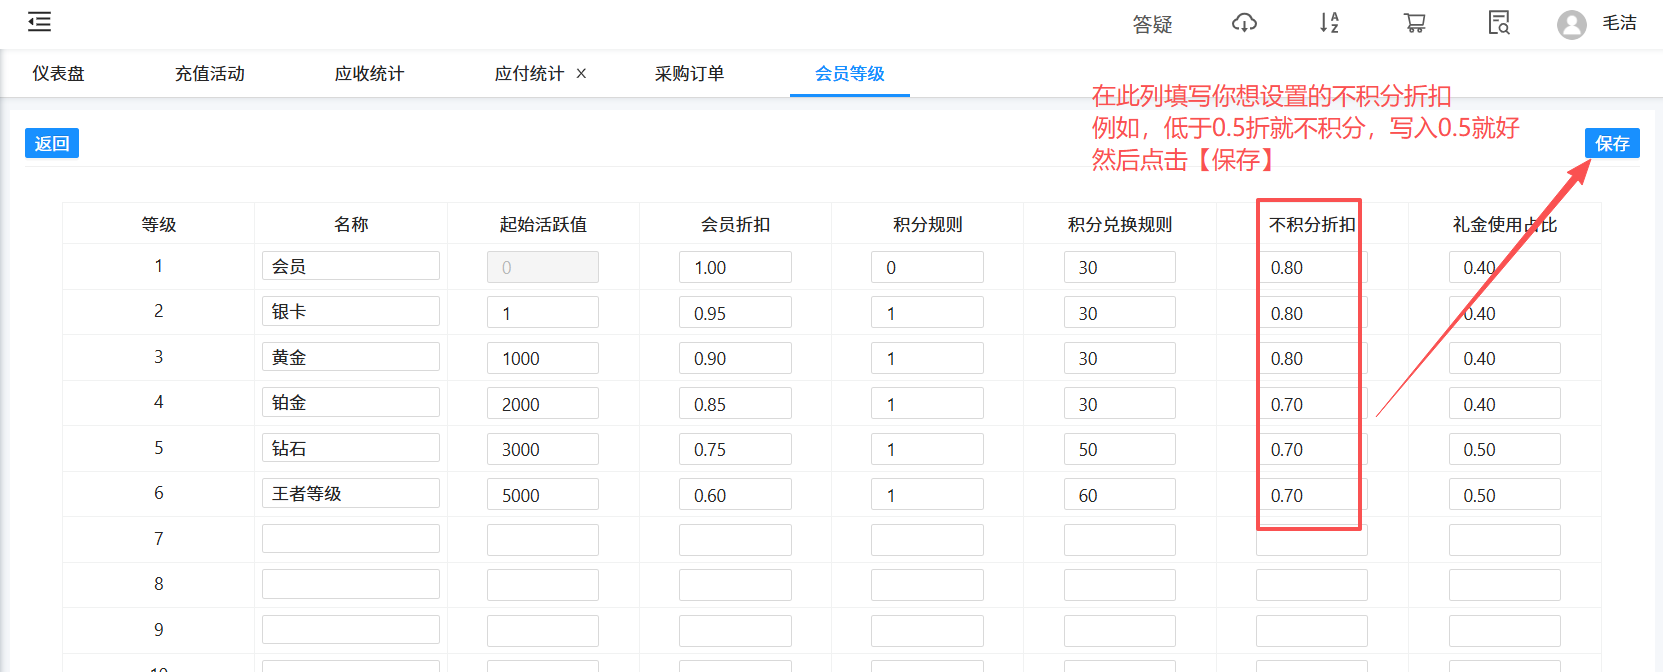Click the A-Z sort icon

(x=1329, y=23)
